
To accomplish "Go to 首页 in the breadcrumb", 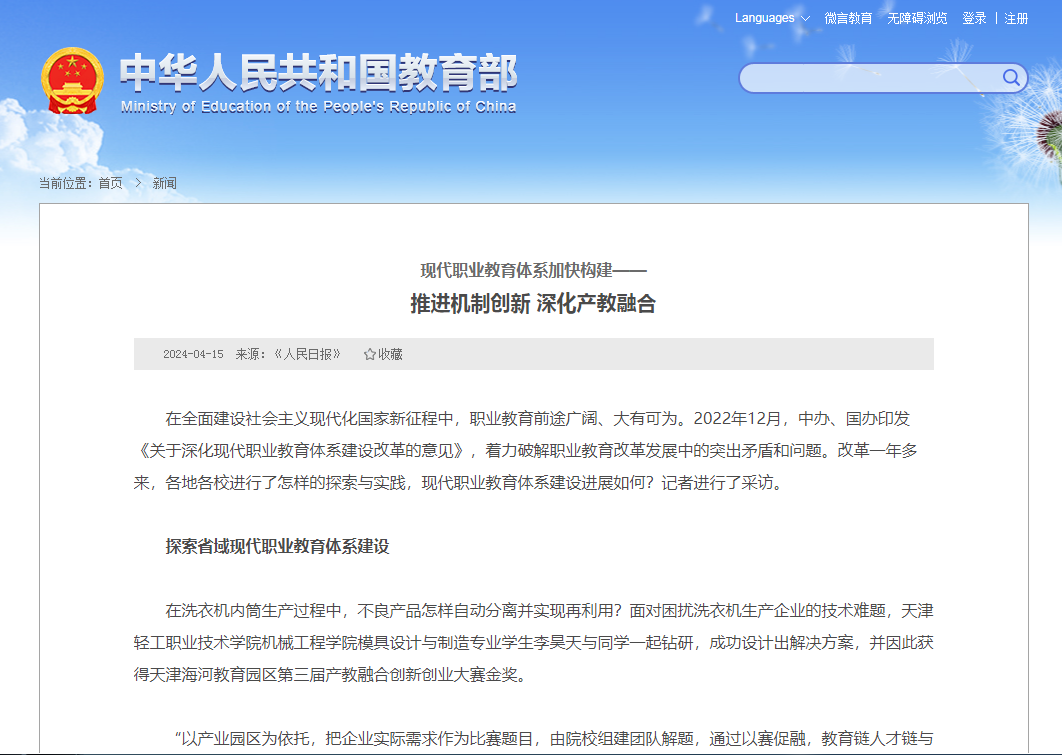I will click(110, 183).
